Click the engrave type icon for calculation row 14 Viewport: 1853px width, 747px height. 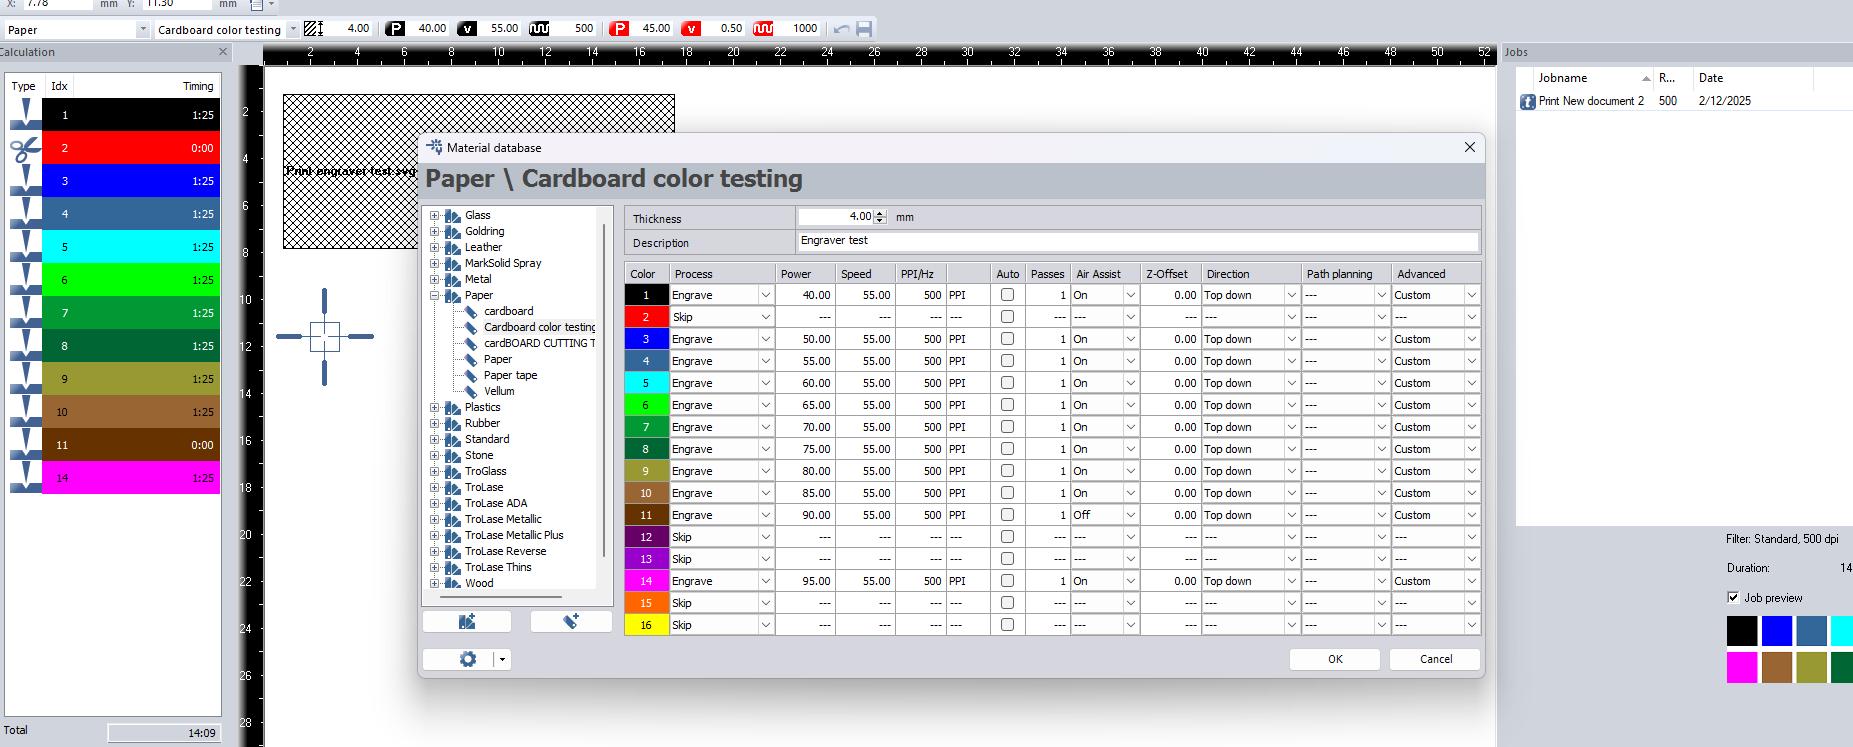click(25, 478)
